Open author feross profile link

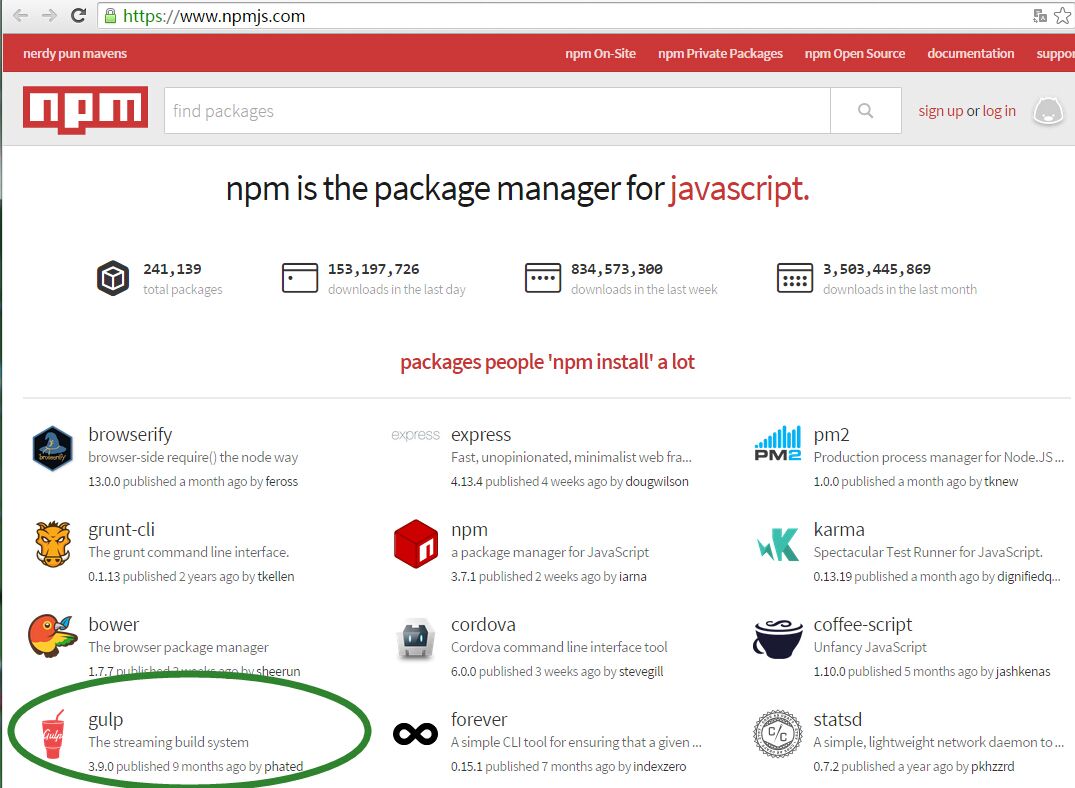pos(282,481)
